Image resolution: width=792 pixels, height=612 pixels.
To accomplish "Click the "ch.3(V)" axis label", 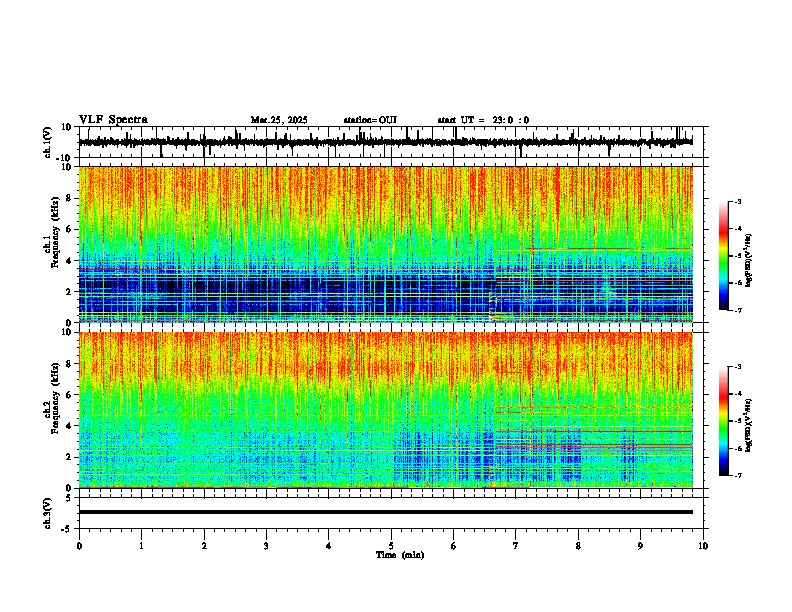I will (48, 513).
